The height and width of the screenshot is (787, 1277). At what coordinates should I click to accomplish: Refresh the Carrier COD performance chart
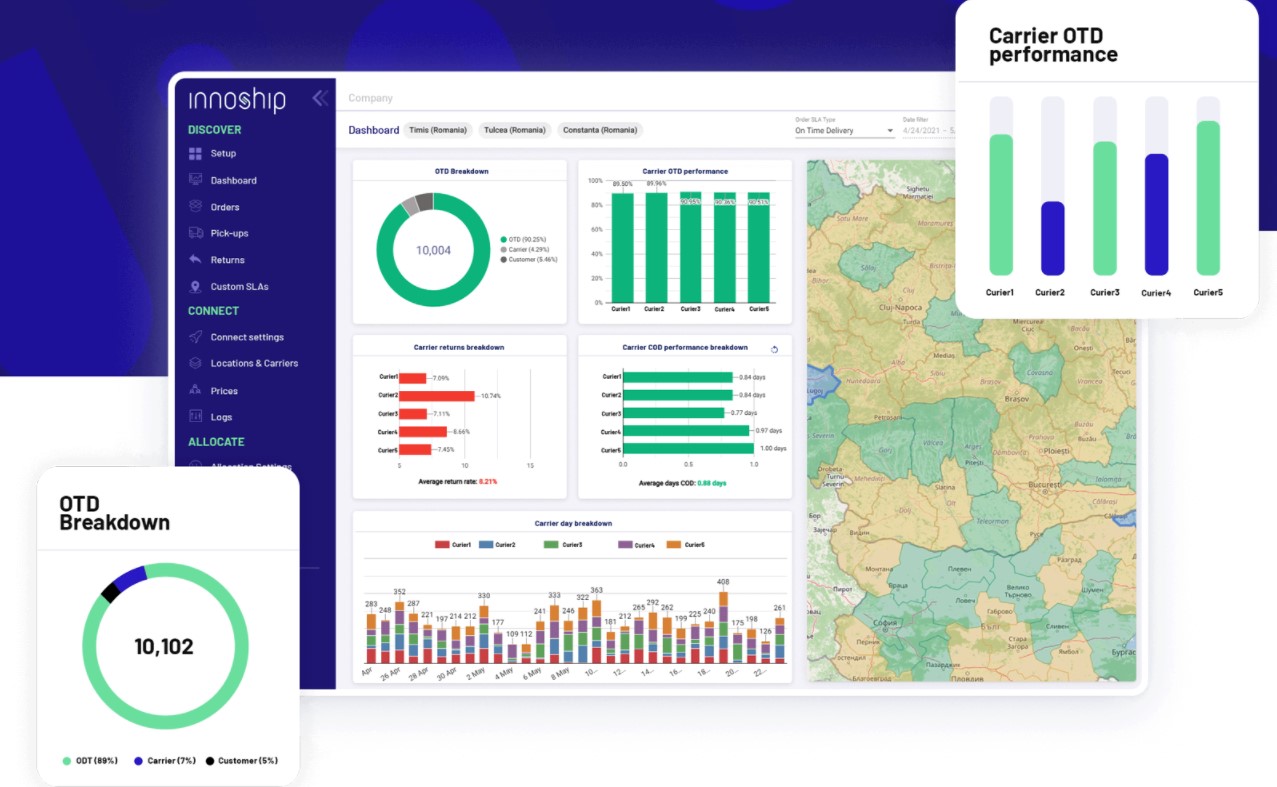coord(773,350)
